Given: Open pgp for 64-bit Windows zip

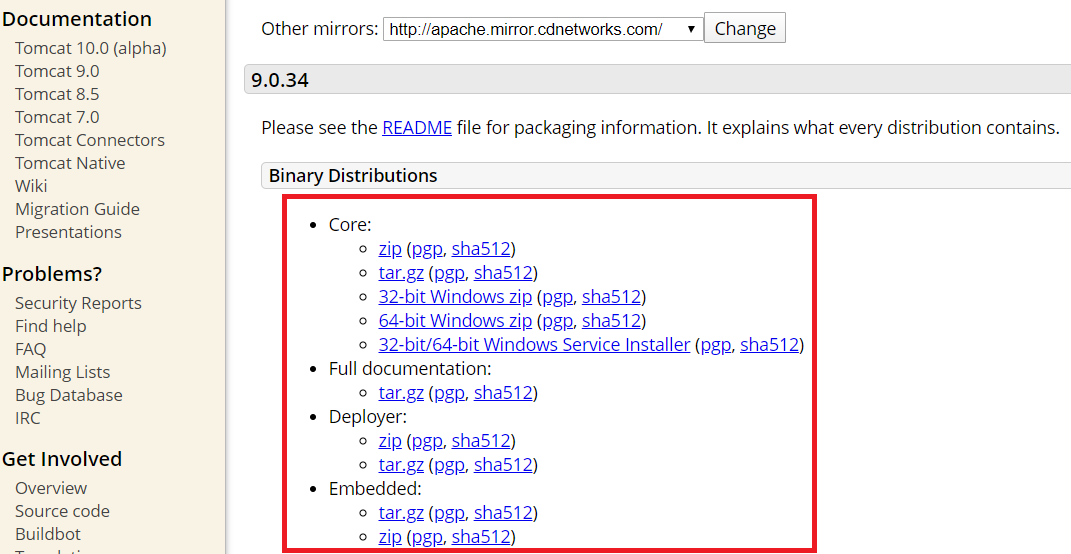Looking at the screenshot, I should [558, 320].
